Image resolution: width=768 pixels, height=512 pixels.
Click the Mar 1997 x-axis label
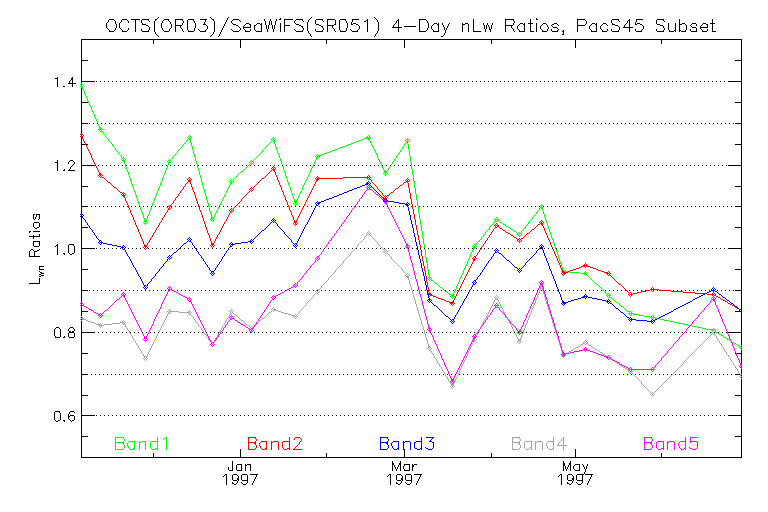coord(404,473)
